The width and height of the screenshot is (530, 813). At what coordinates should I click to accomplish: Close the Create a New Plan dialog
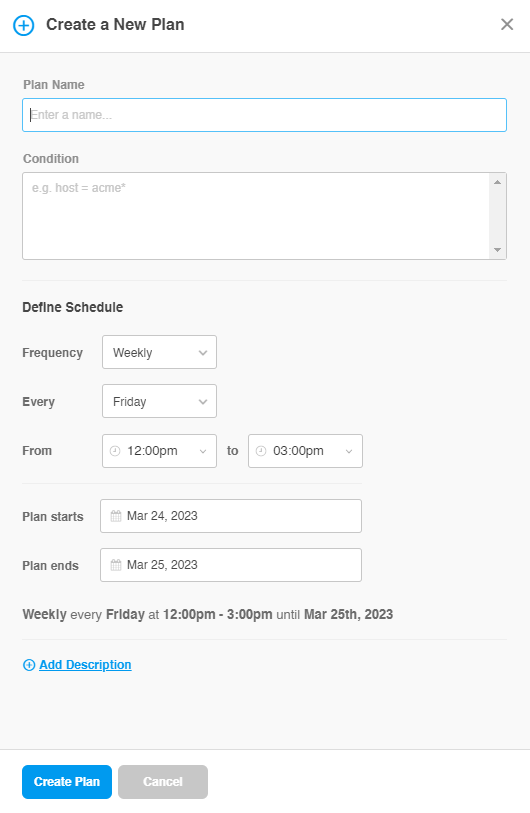click(507, 24)
